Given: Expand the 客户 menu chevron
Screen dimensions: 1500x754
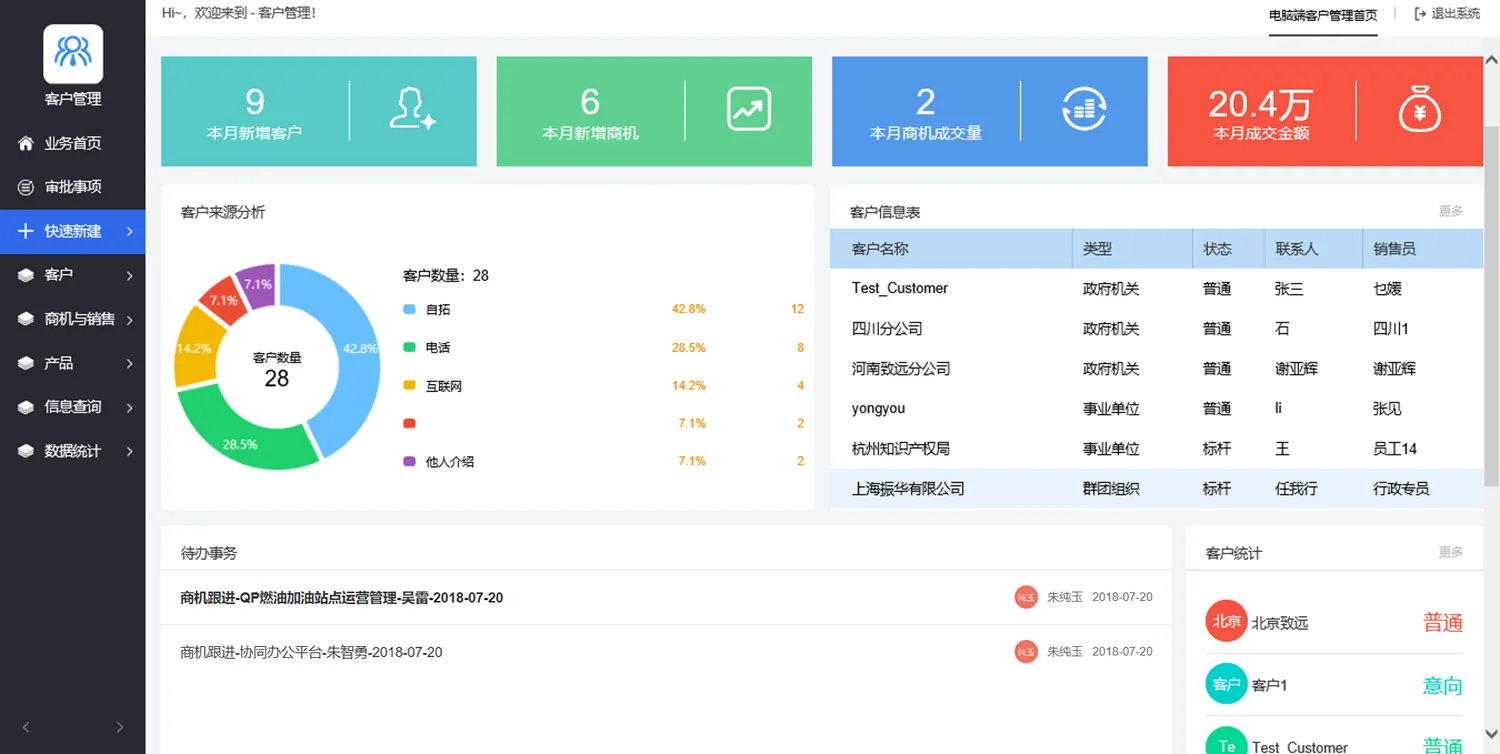Looking at the screenshot, I should click(130, 276).
